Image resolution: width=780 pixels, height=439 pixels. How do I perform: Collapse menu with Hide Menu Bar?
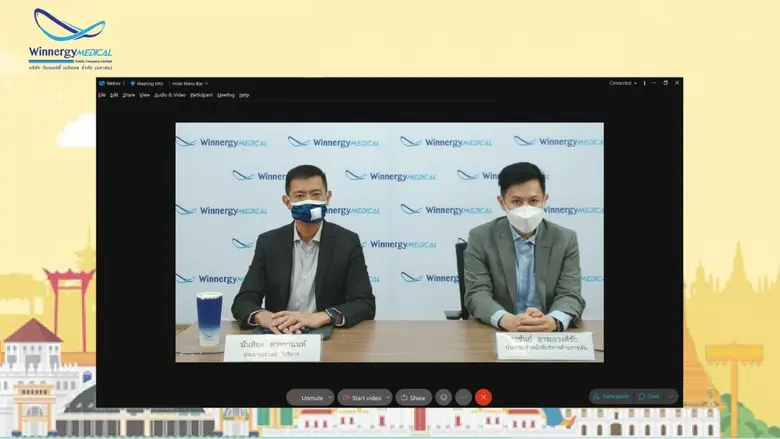(x=189, y=83)
